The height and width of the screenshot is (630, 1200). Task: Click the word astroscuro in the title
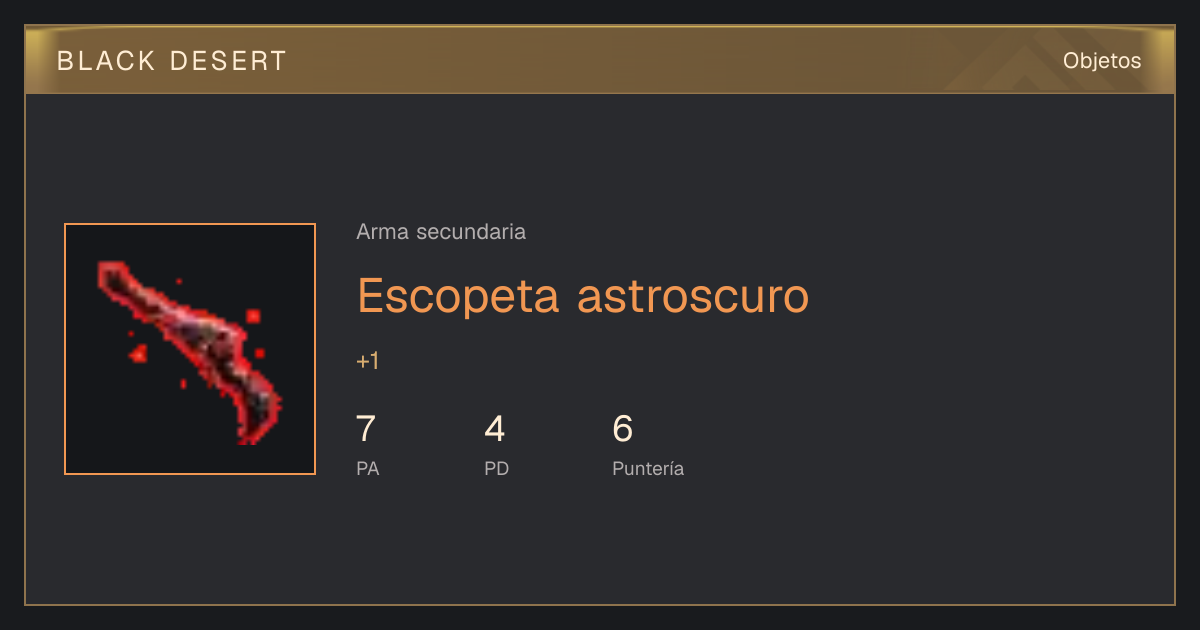point(694,297)
